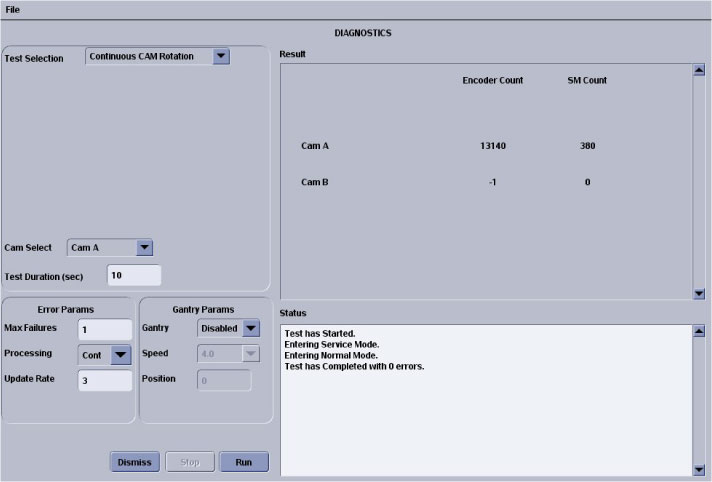
Task: Click the Cam A encoder count value
Action: tap(492, 146)
